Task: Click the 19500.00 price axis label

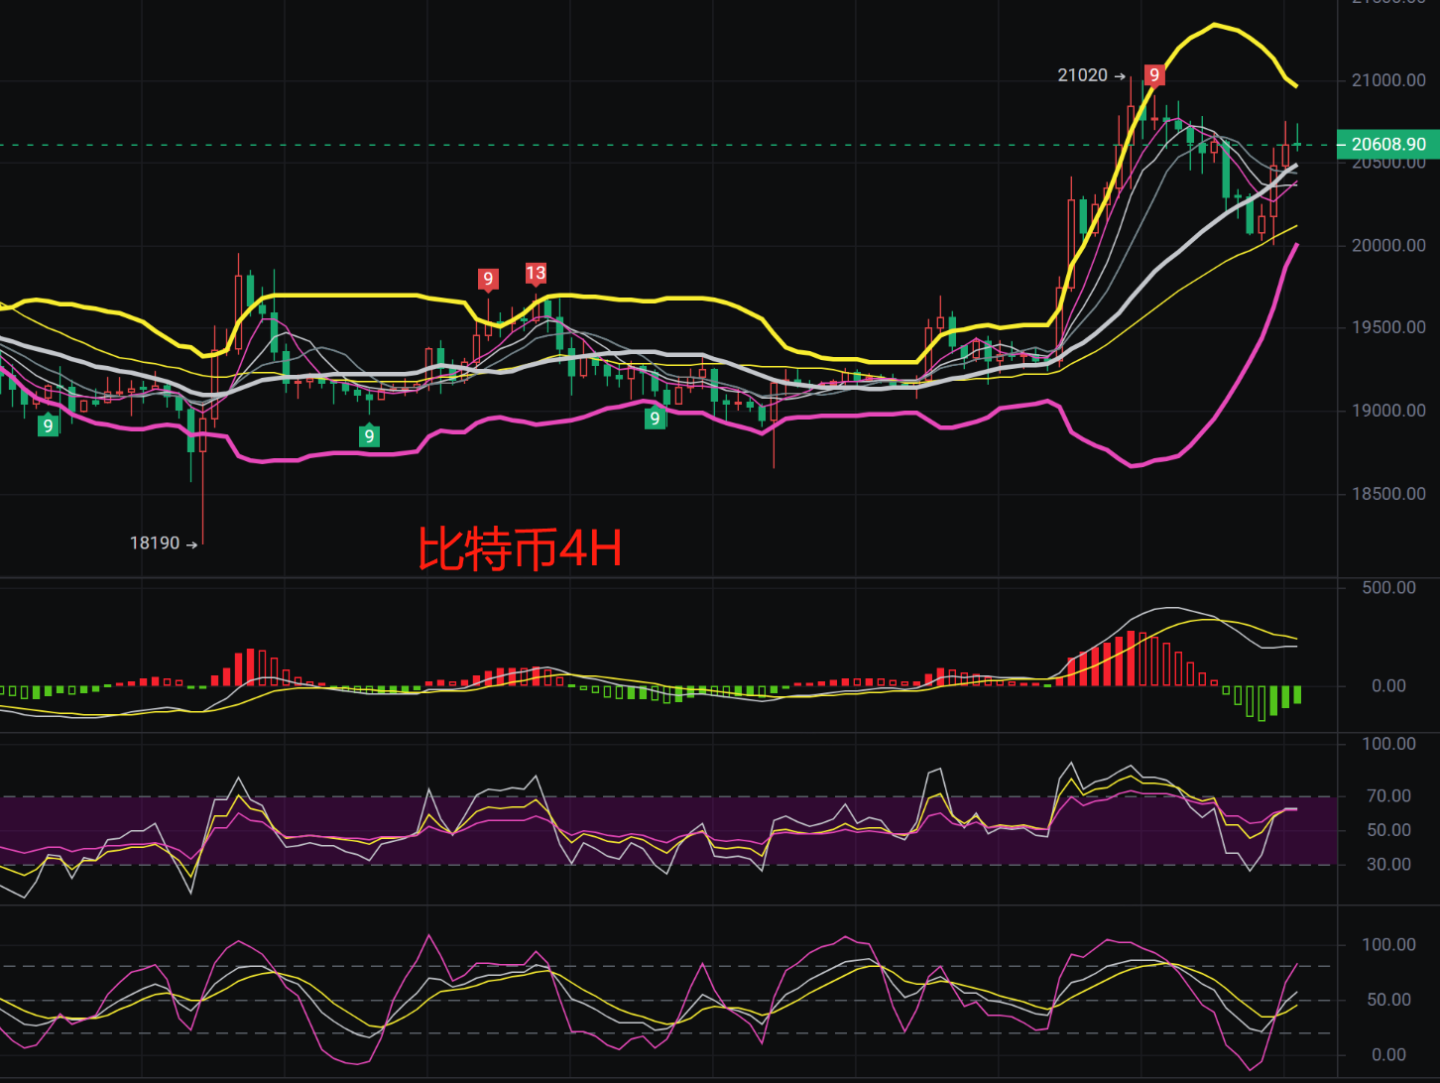Action: click(1388, 327)
